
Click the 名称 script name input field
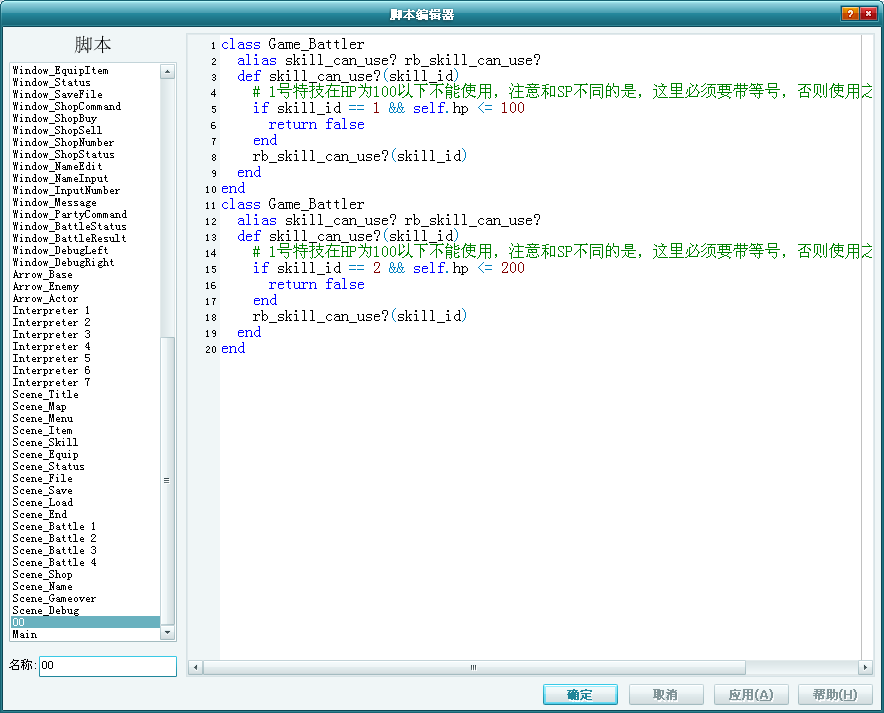pyautogui.click(x=108, y=666)
